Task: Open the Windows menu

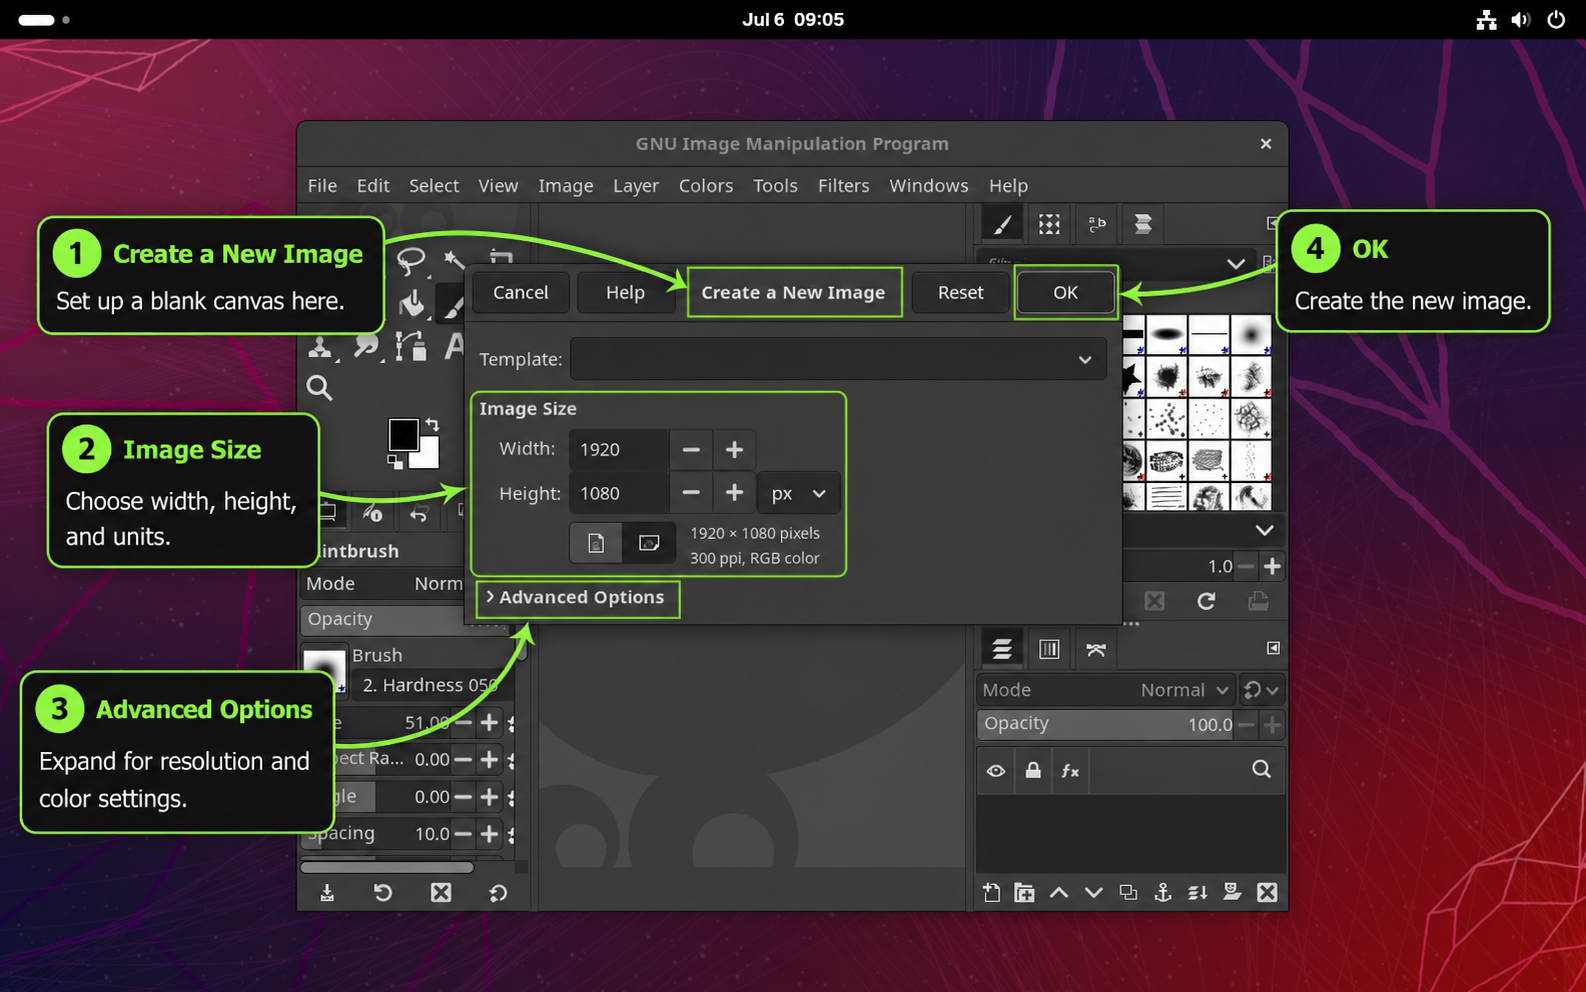Action: [929, 186]
